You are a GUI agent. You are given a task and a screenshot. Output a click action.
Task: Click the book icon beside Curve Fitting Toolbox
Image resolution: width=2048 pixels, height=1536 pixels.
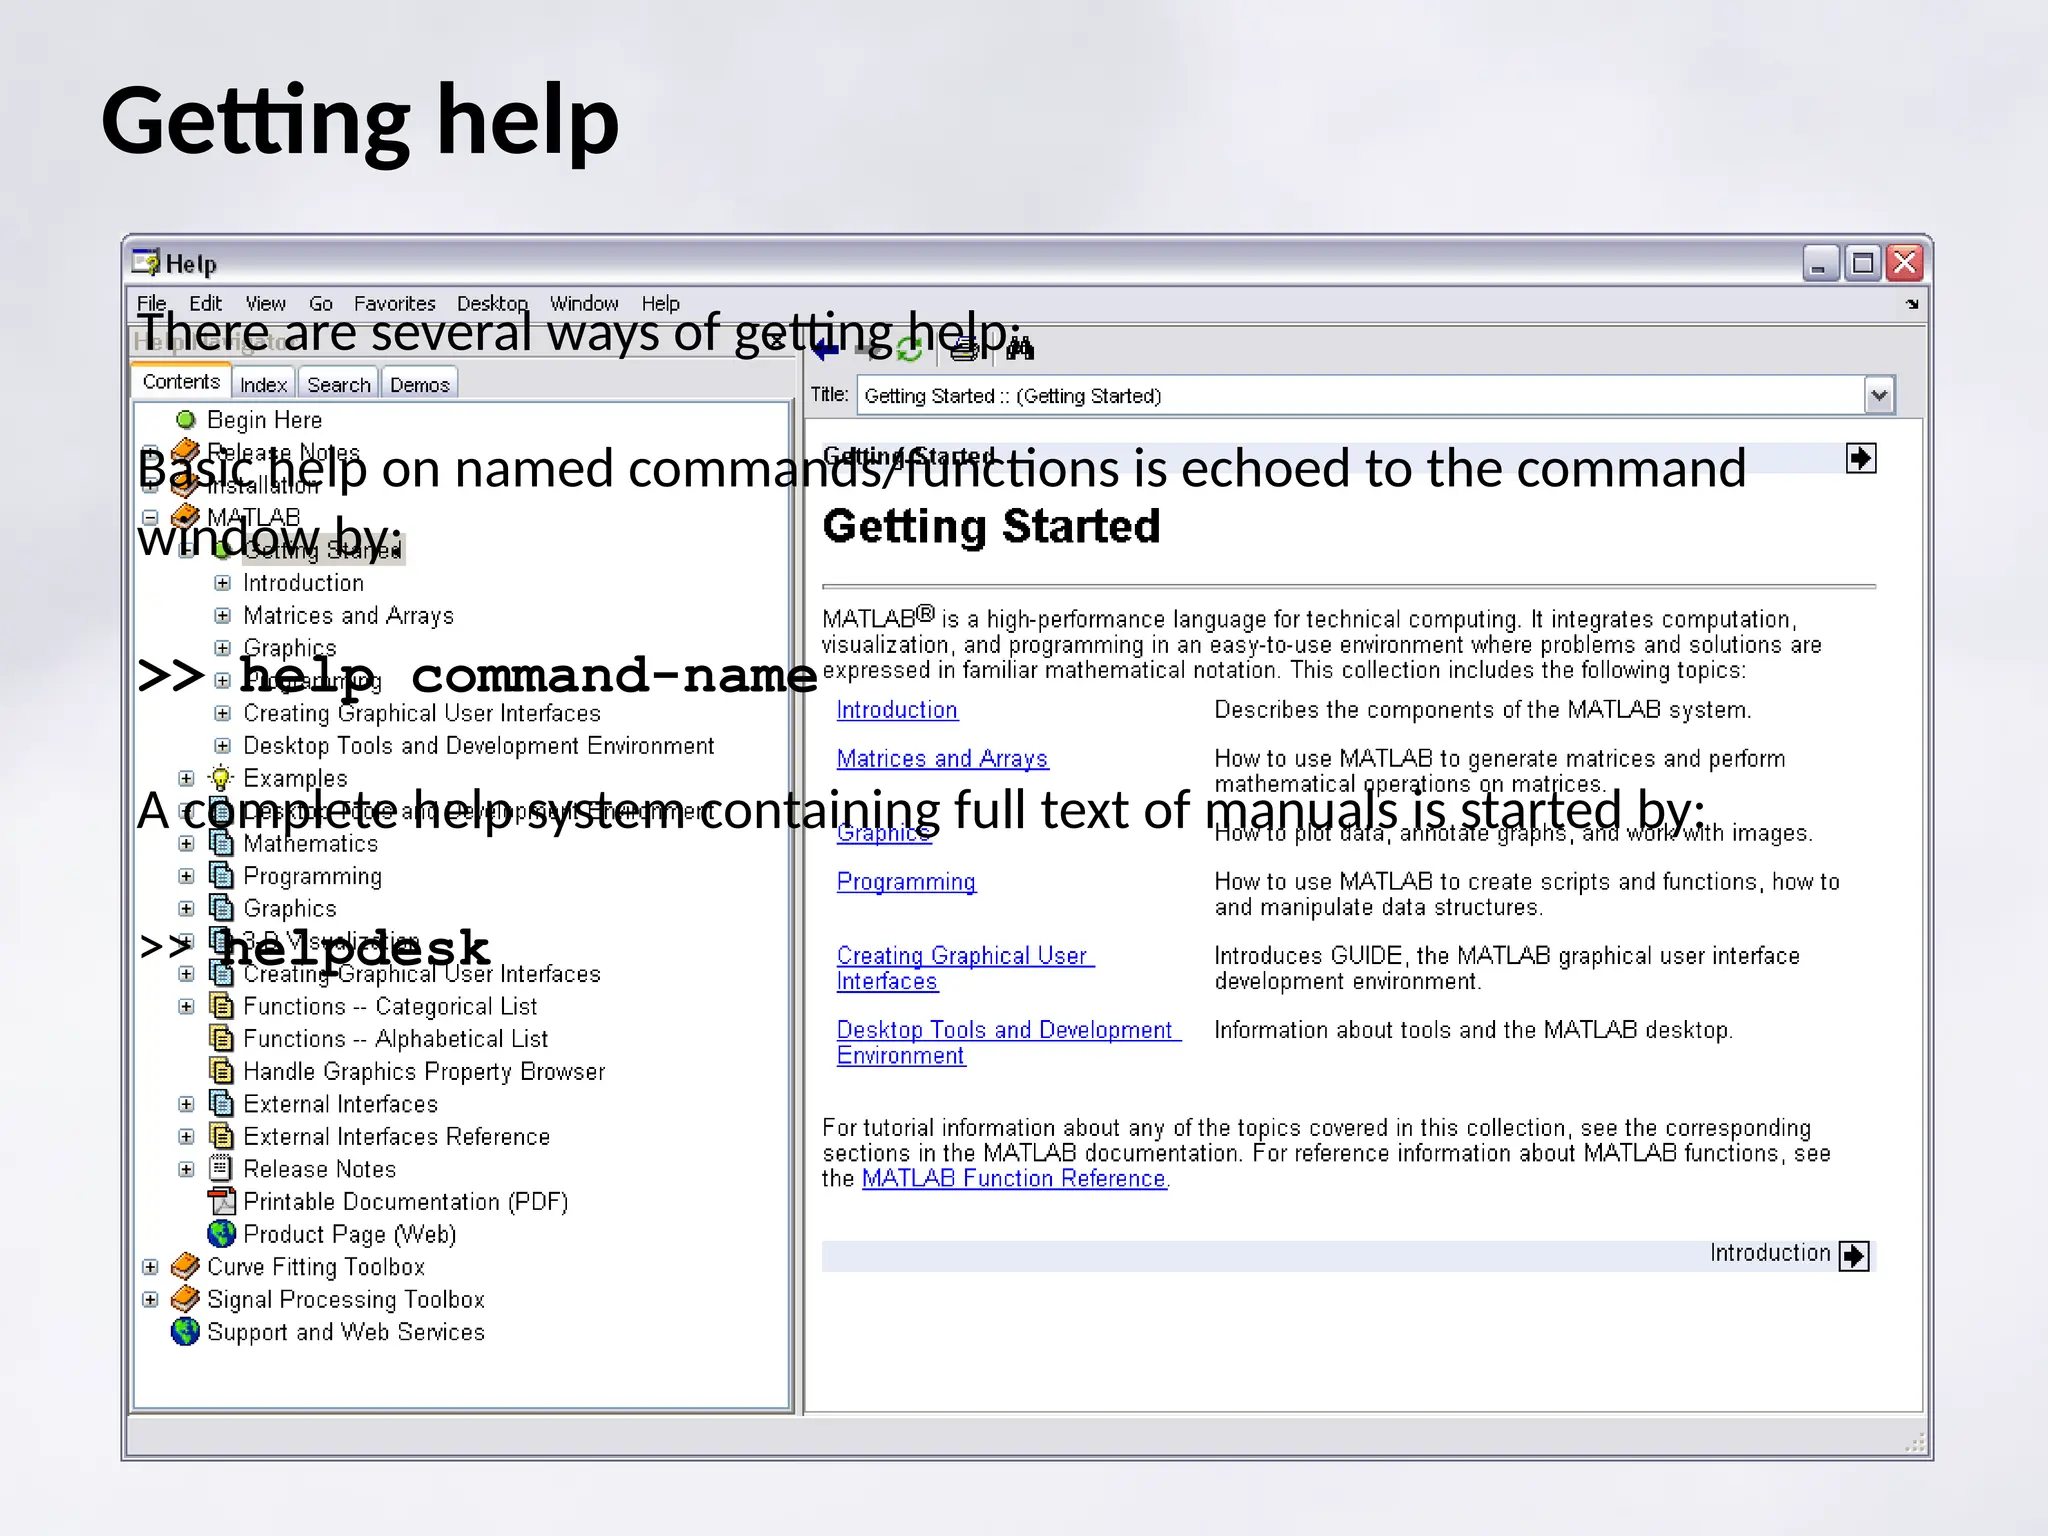185,1266
